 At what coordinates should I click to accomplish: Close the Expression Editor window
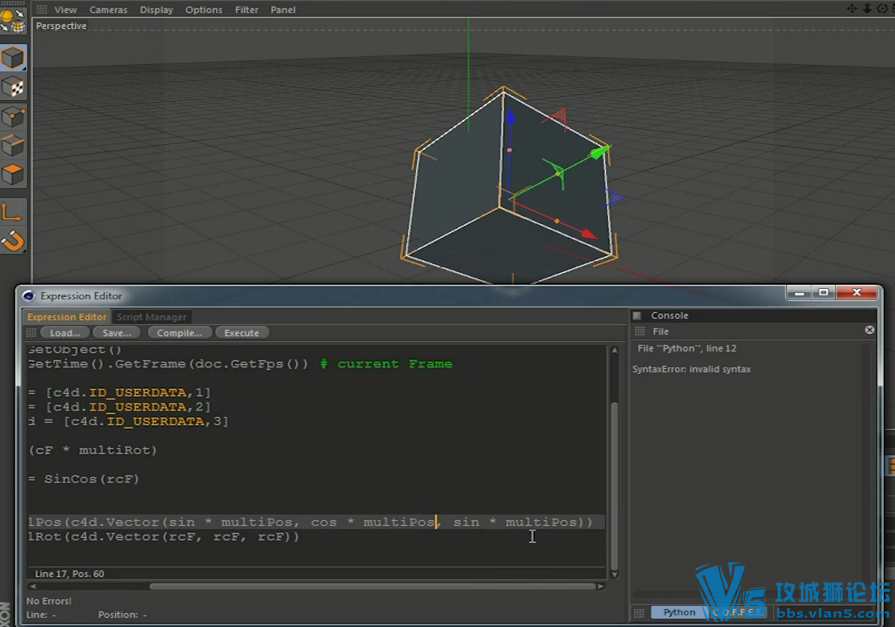tap(856, 293)
